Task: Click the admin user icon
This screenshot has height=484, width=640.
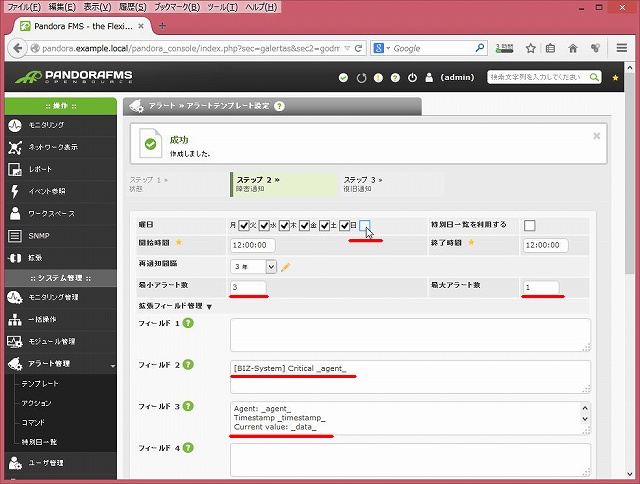Action: pos(429,78)
